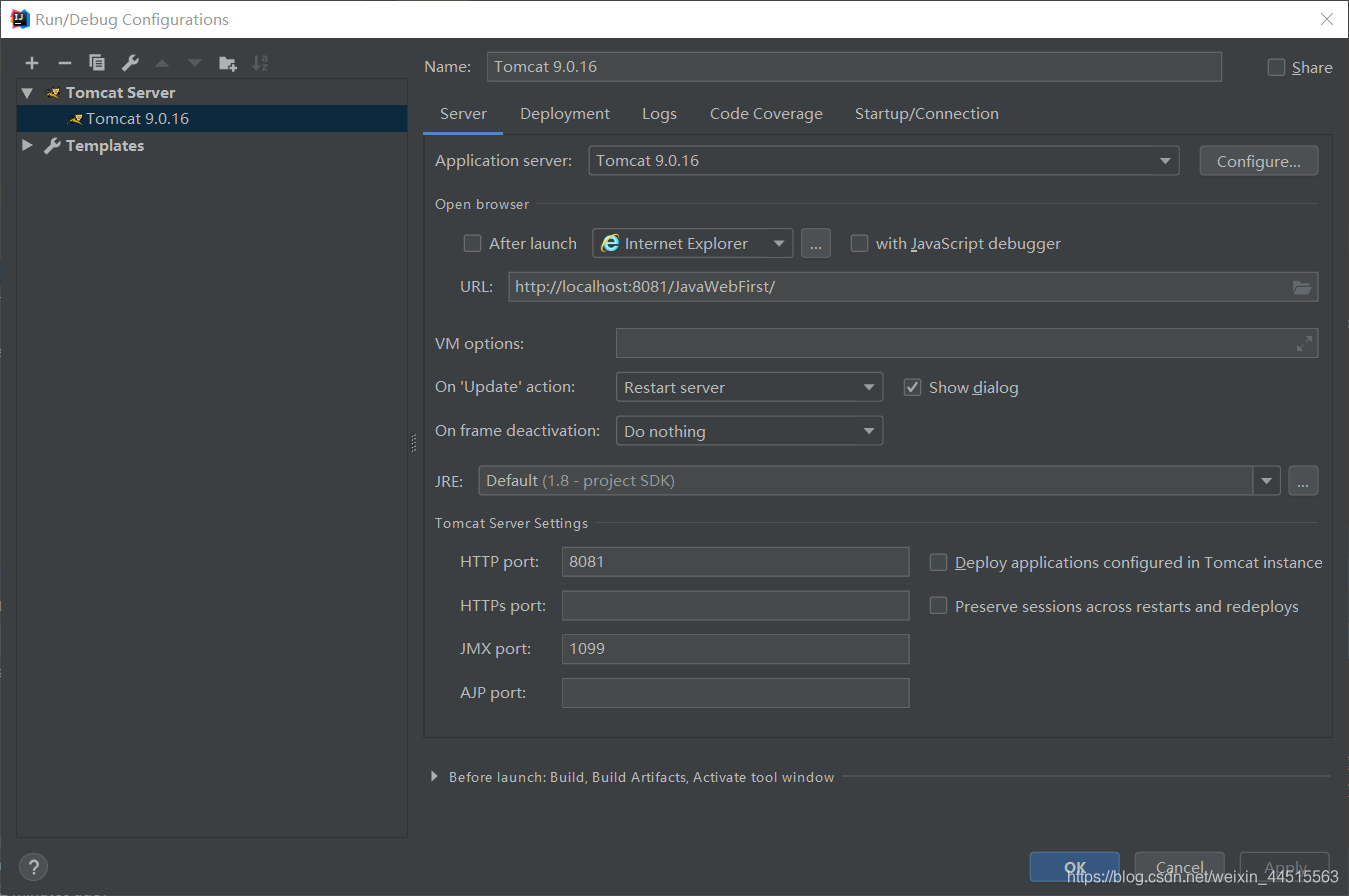Screen dimensions: 1349x896
Task: Move configuration up arrow
Action: [162, 63]
